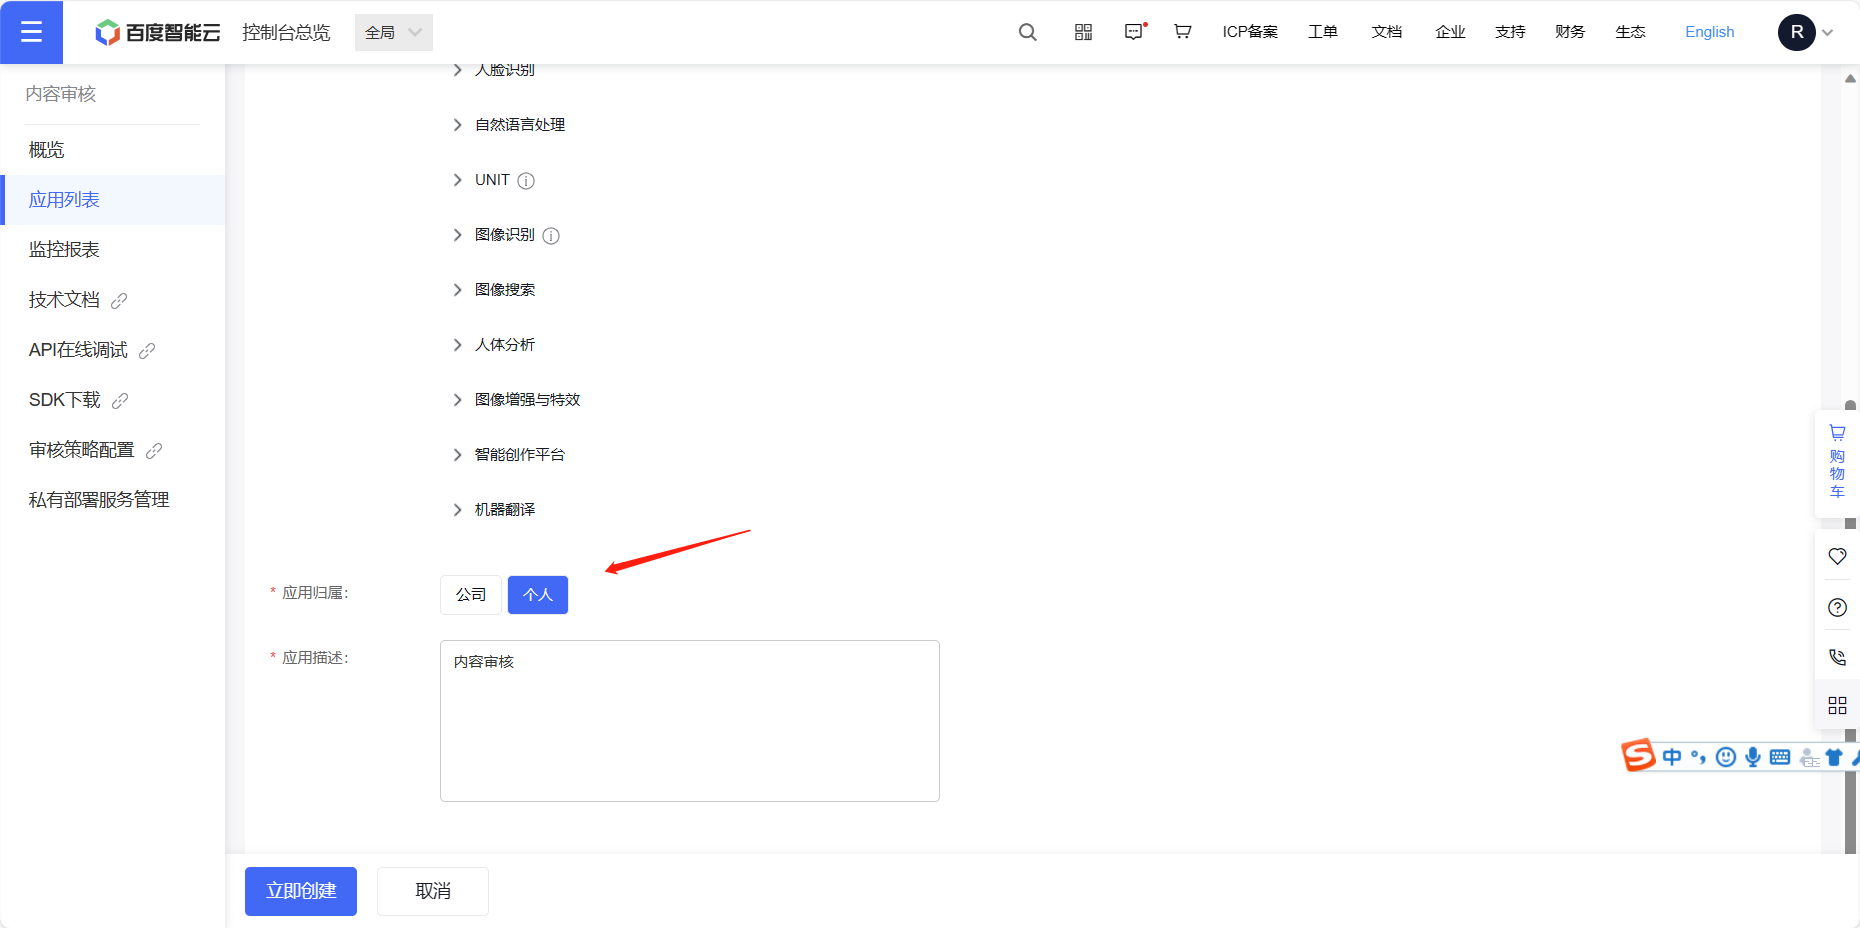Open the hamburger menu button
Image resolution: width=1860 pixels, height=928 pixels.
(31, 32)
